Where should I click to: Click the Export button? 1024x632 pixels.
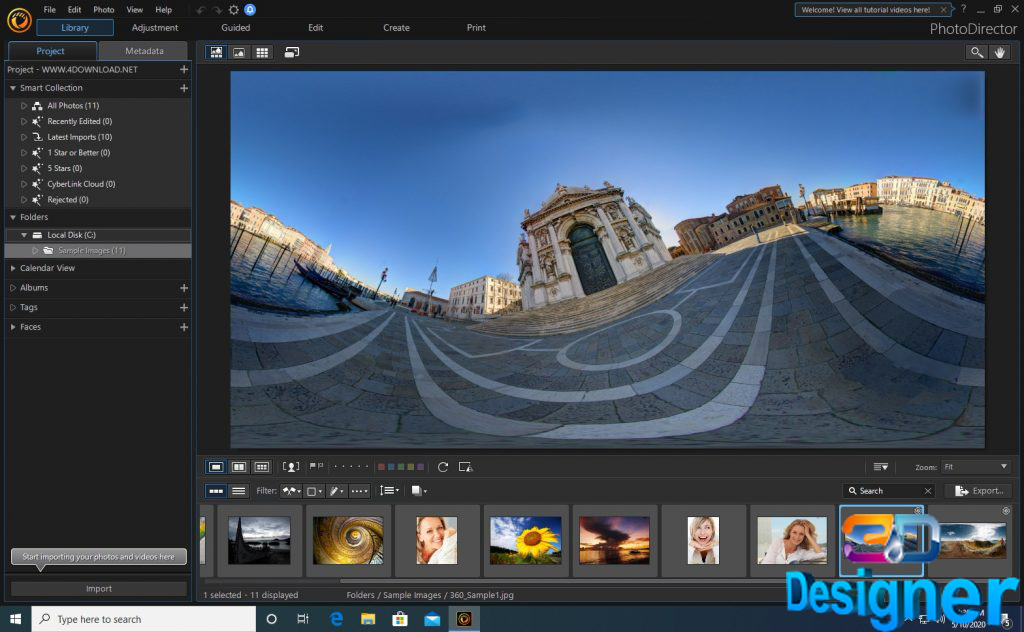978,491
